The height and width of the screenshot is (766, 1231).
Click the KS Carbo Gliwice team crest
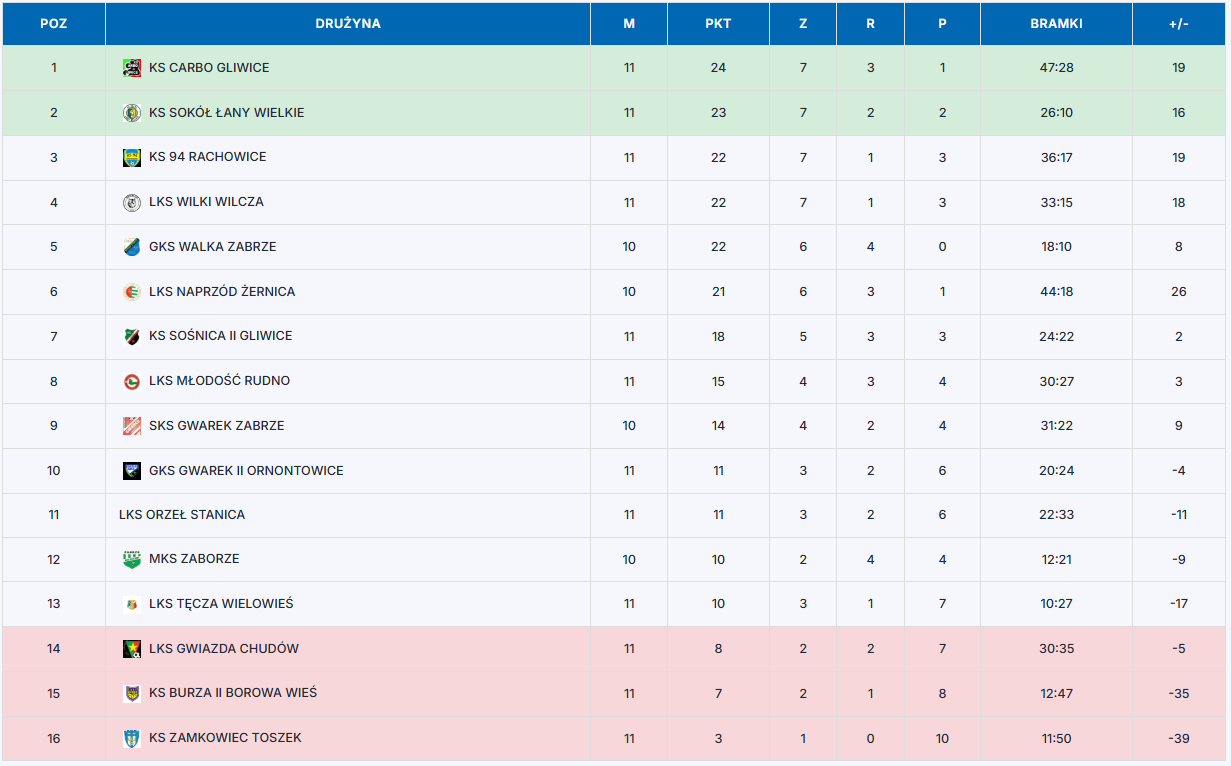pos(131,68)
